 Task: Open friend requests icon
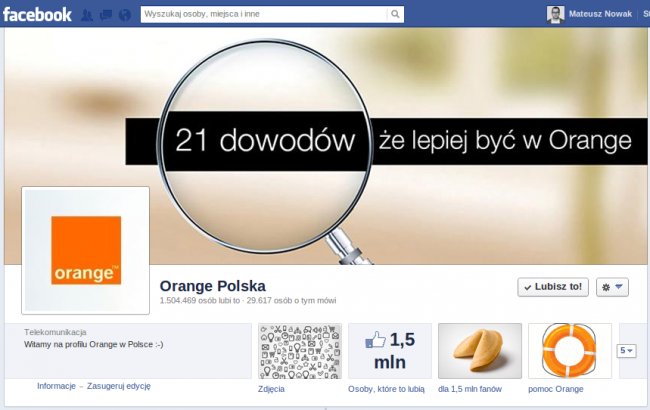click(87, 15)
